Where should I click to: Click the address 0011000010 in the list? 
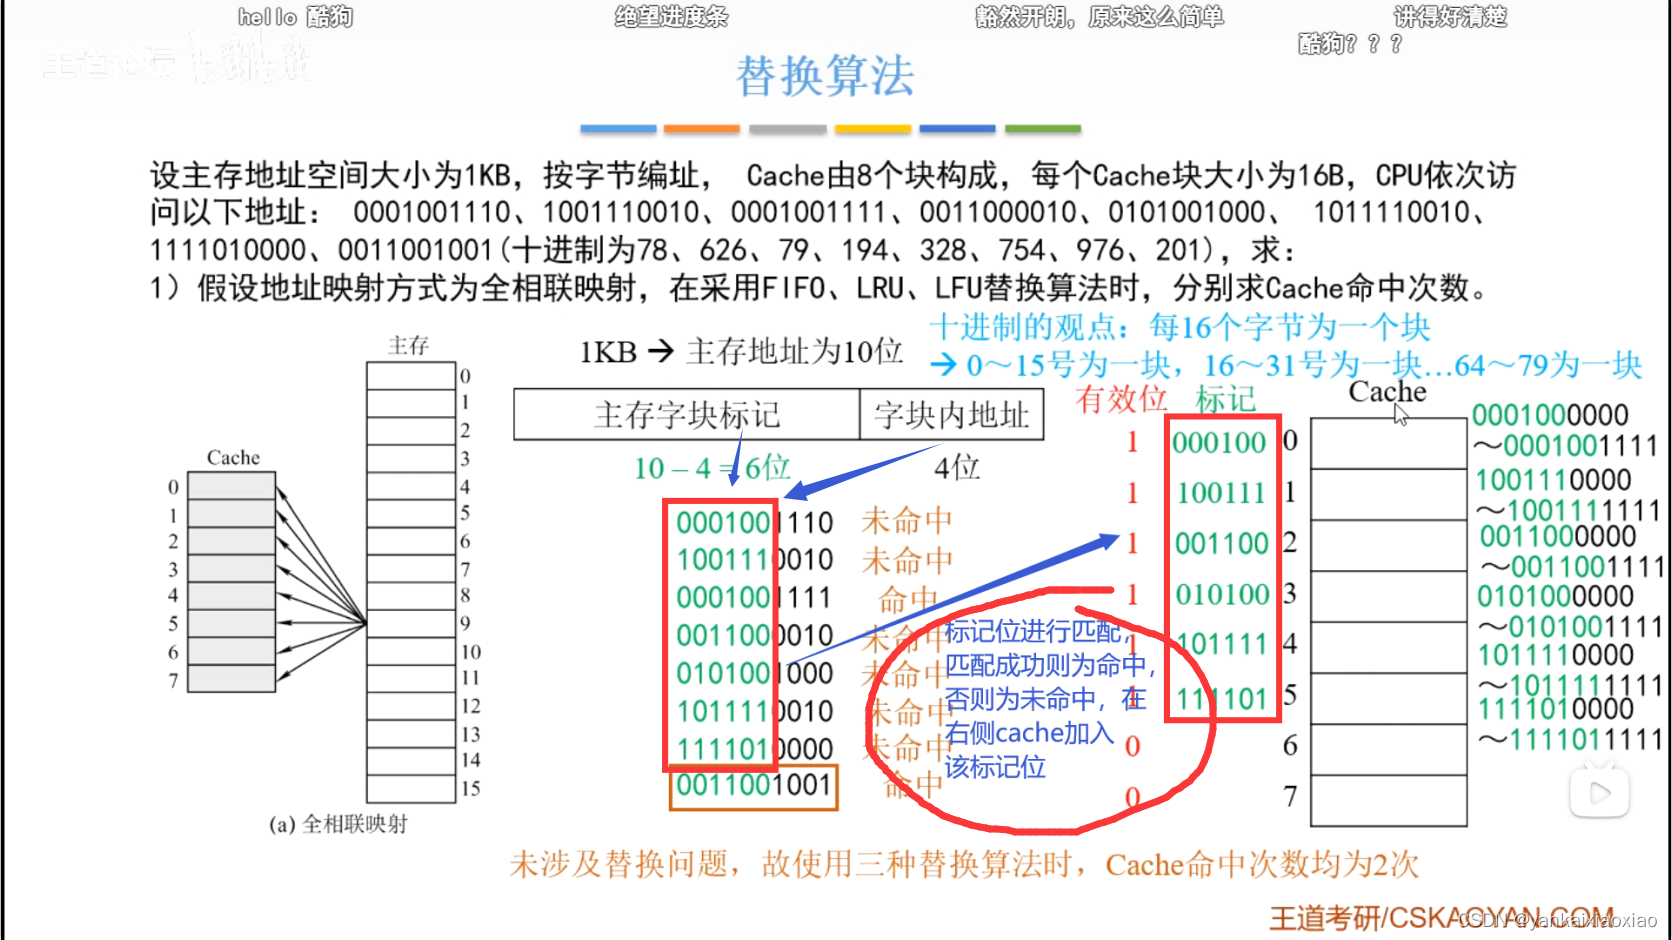tap(754, 636)
